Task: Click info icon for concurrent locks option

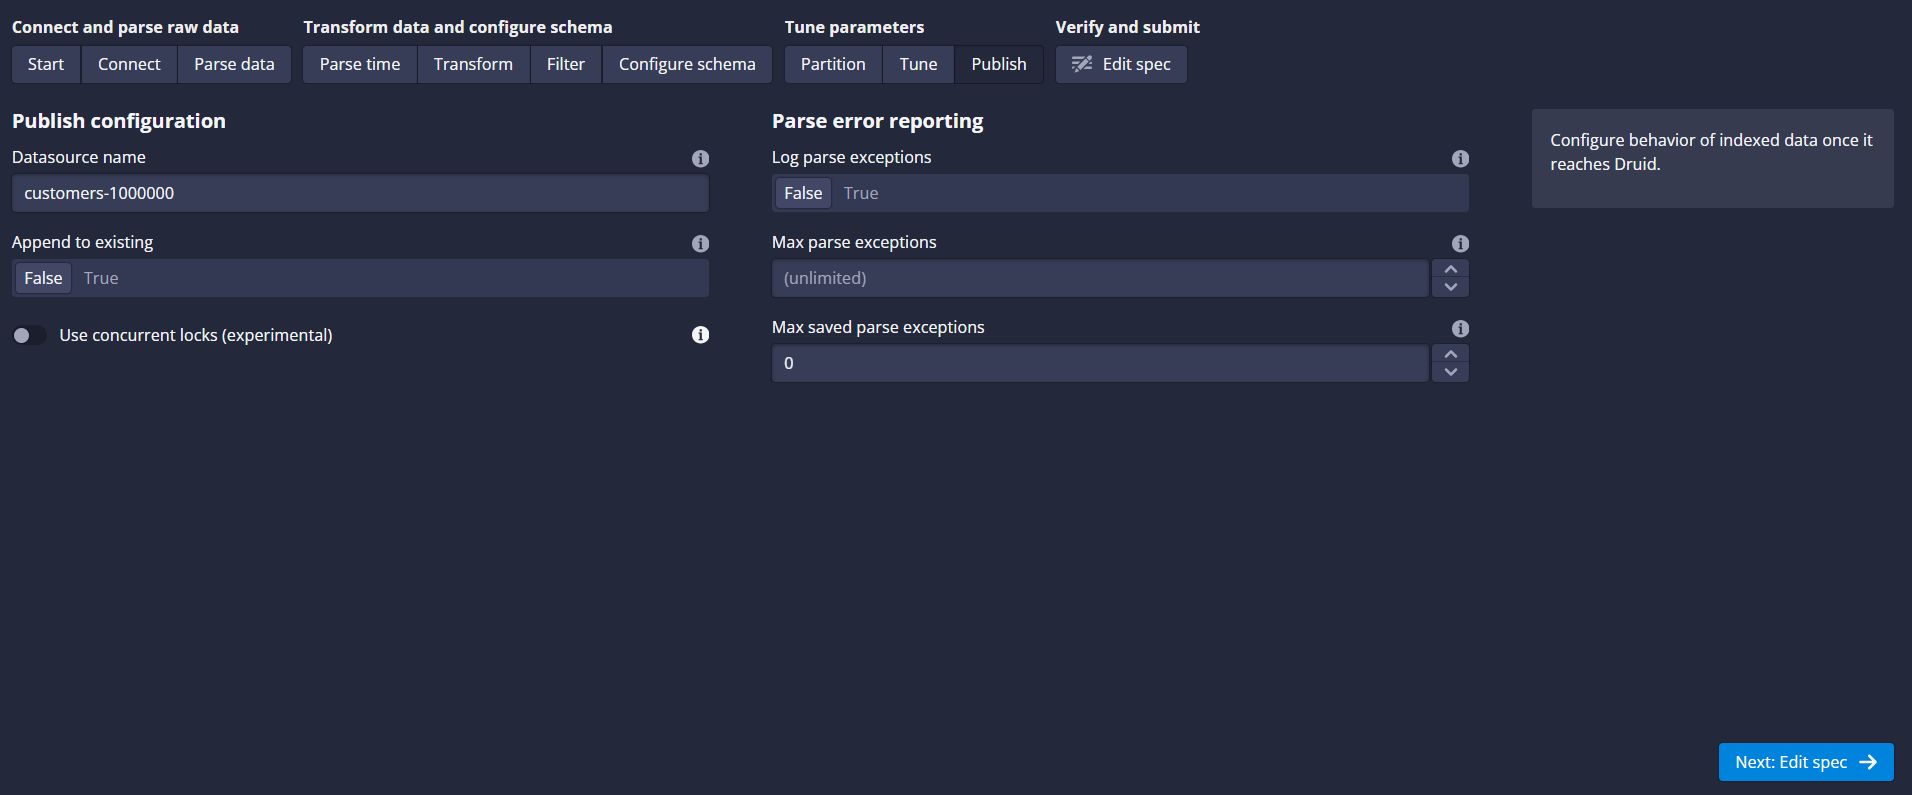Action: click(x=700, y=335)
